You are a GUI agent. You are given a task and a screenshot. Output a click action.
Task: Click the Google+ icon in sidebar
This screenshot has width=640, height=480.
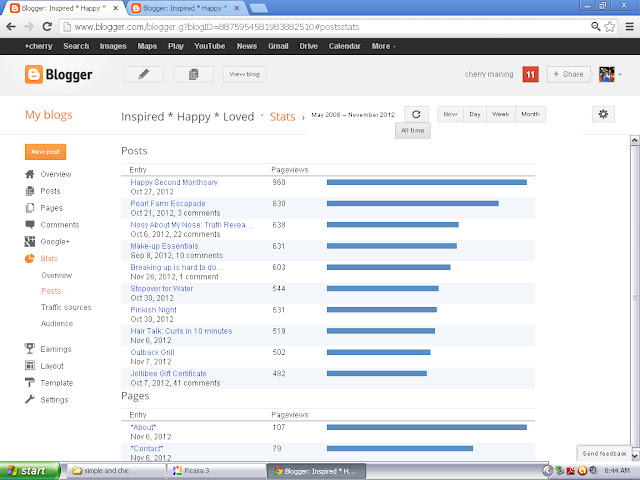[x=30, y=242]
